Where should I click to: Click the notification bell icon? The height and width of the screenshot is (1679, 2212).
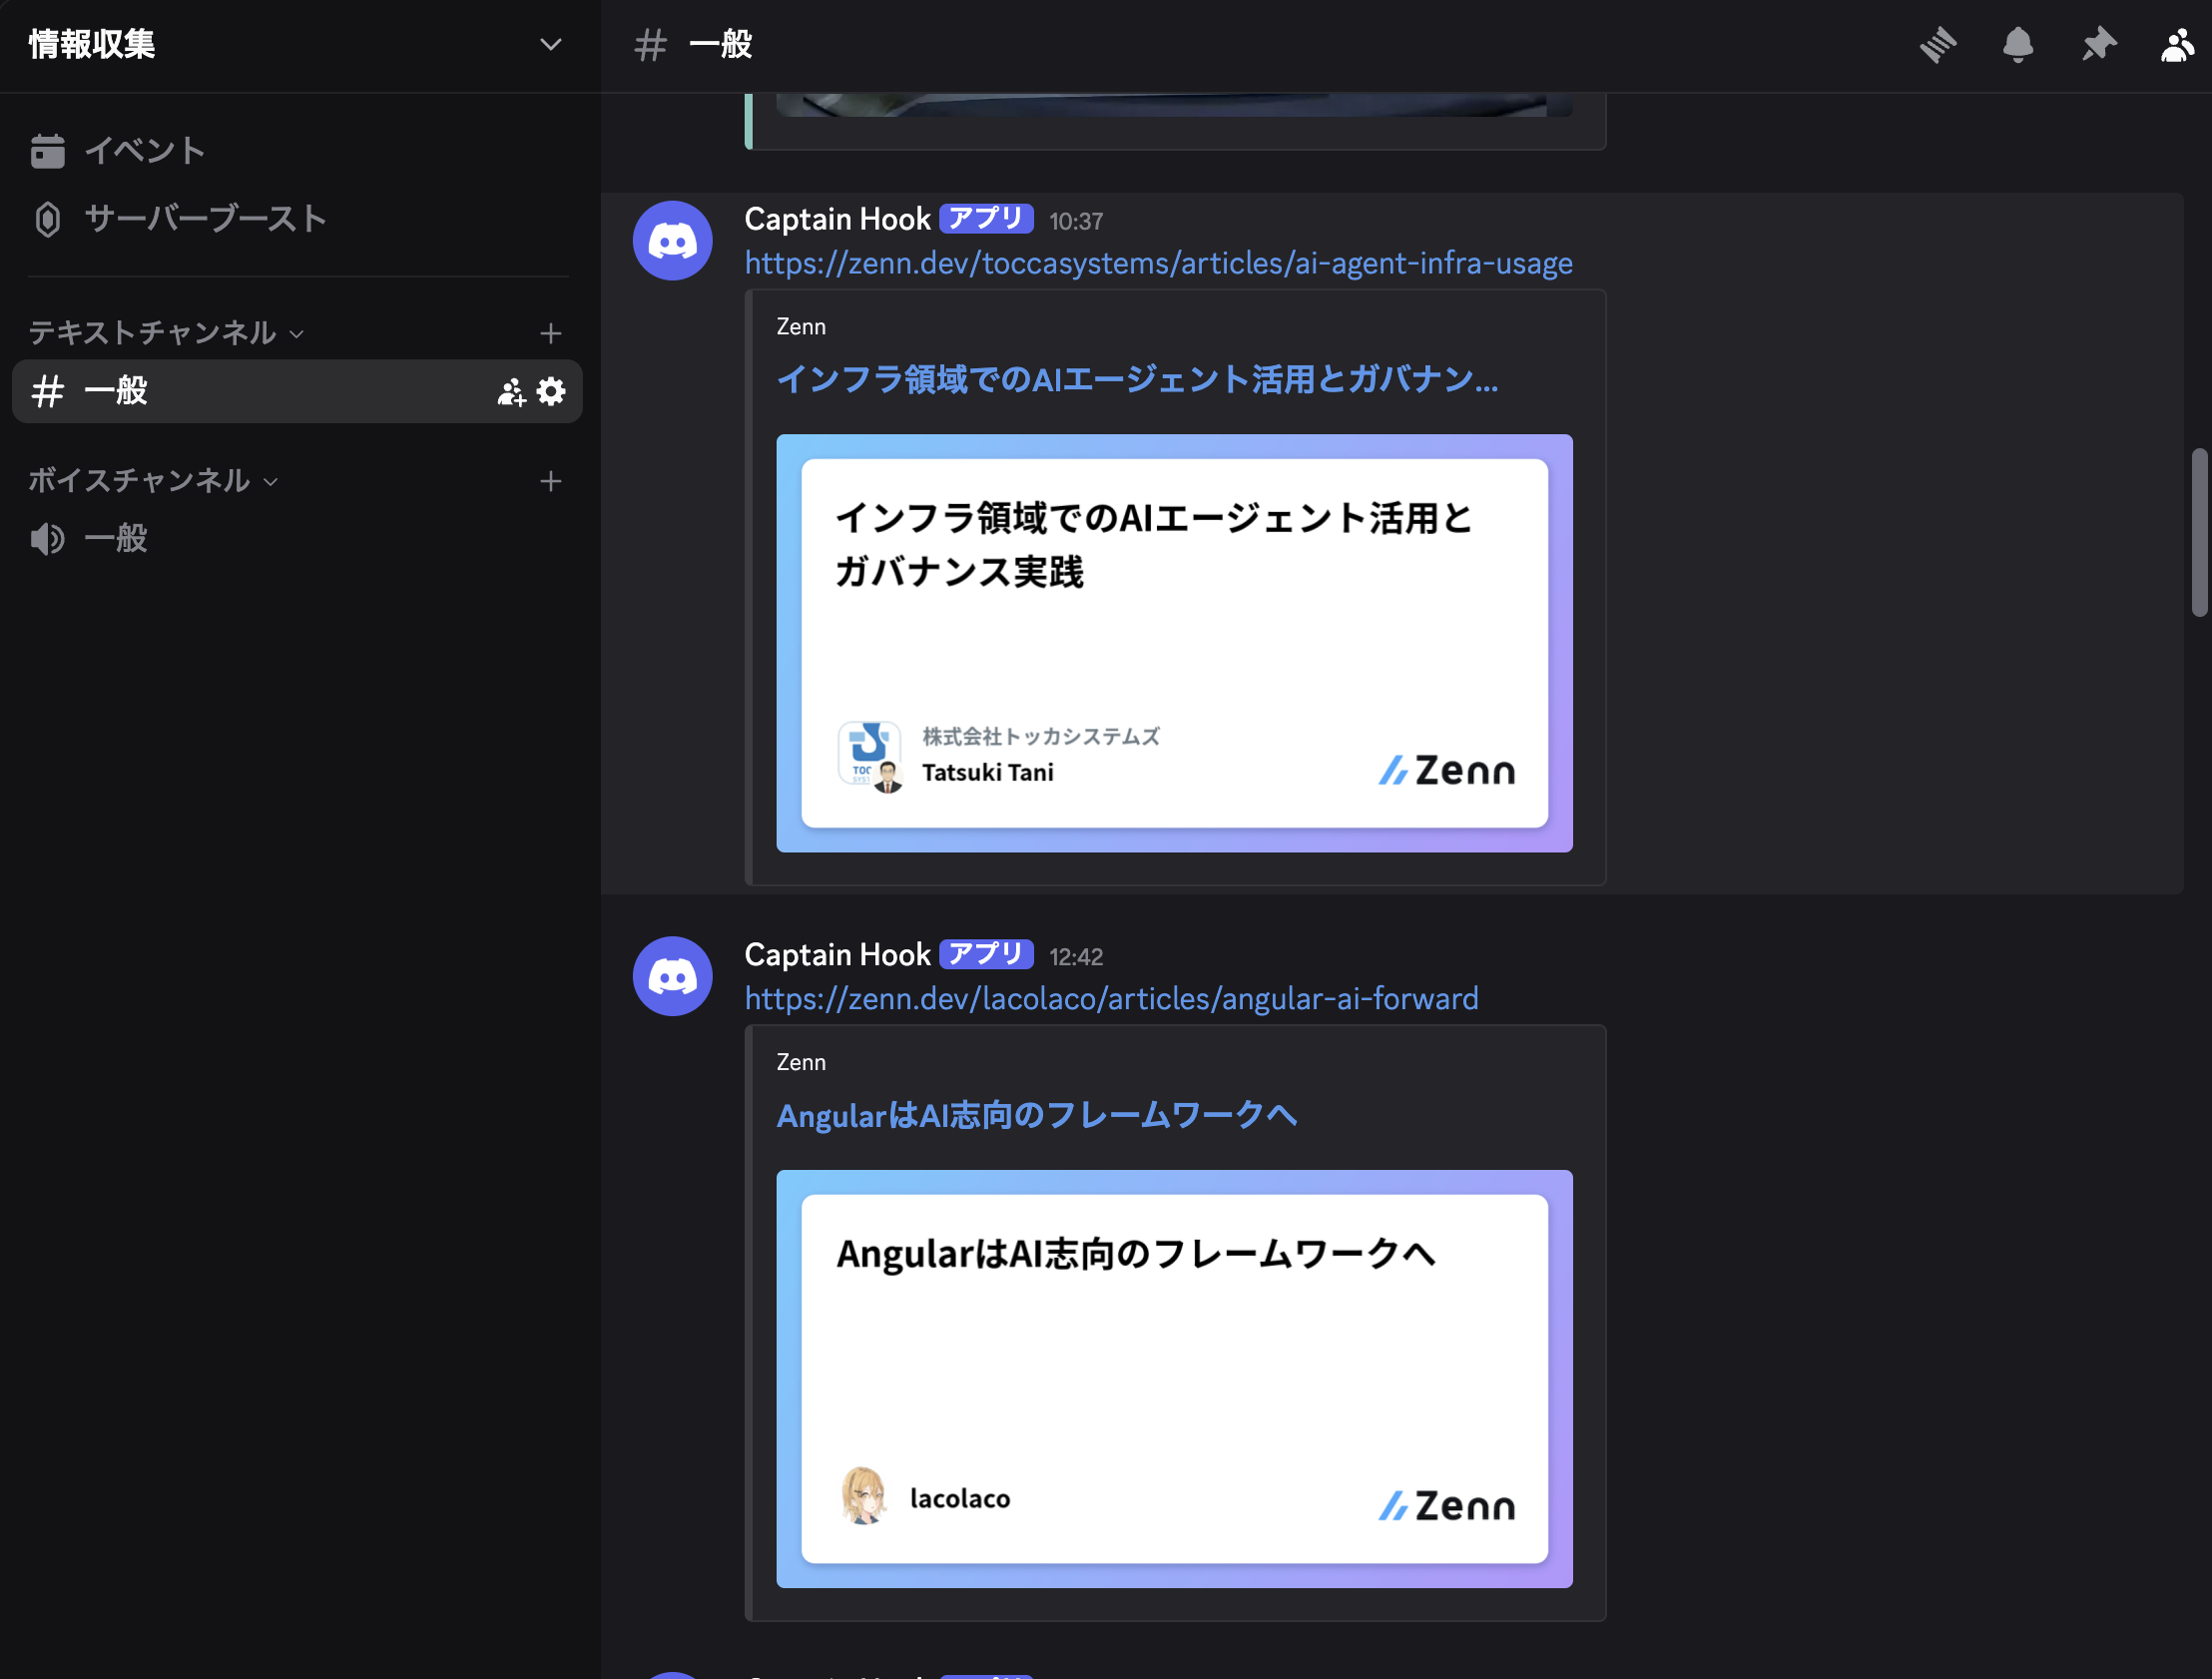click(x=2017, y=45)
